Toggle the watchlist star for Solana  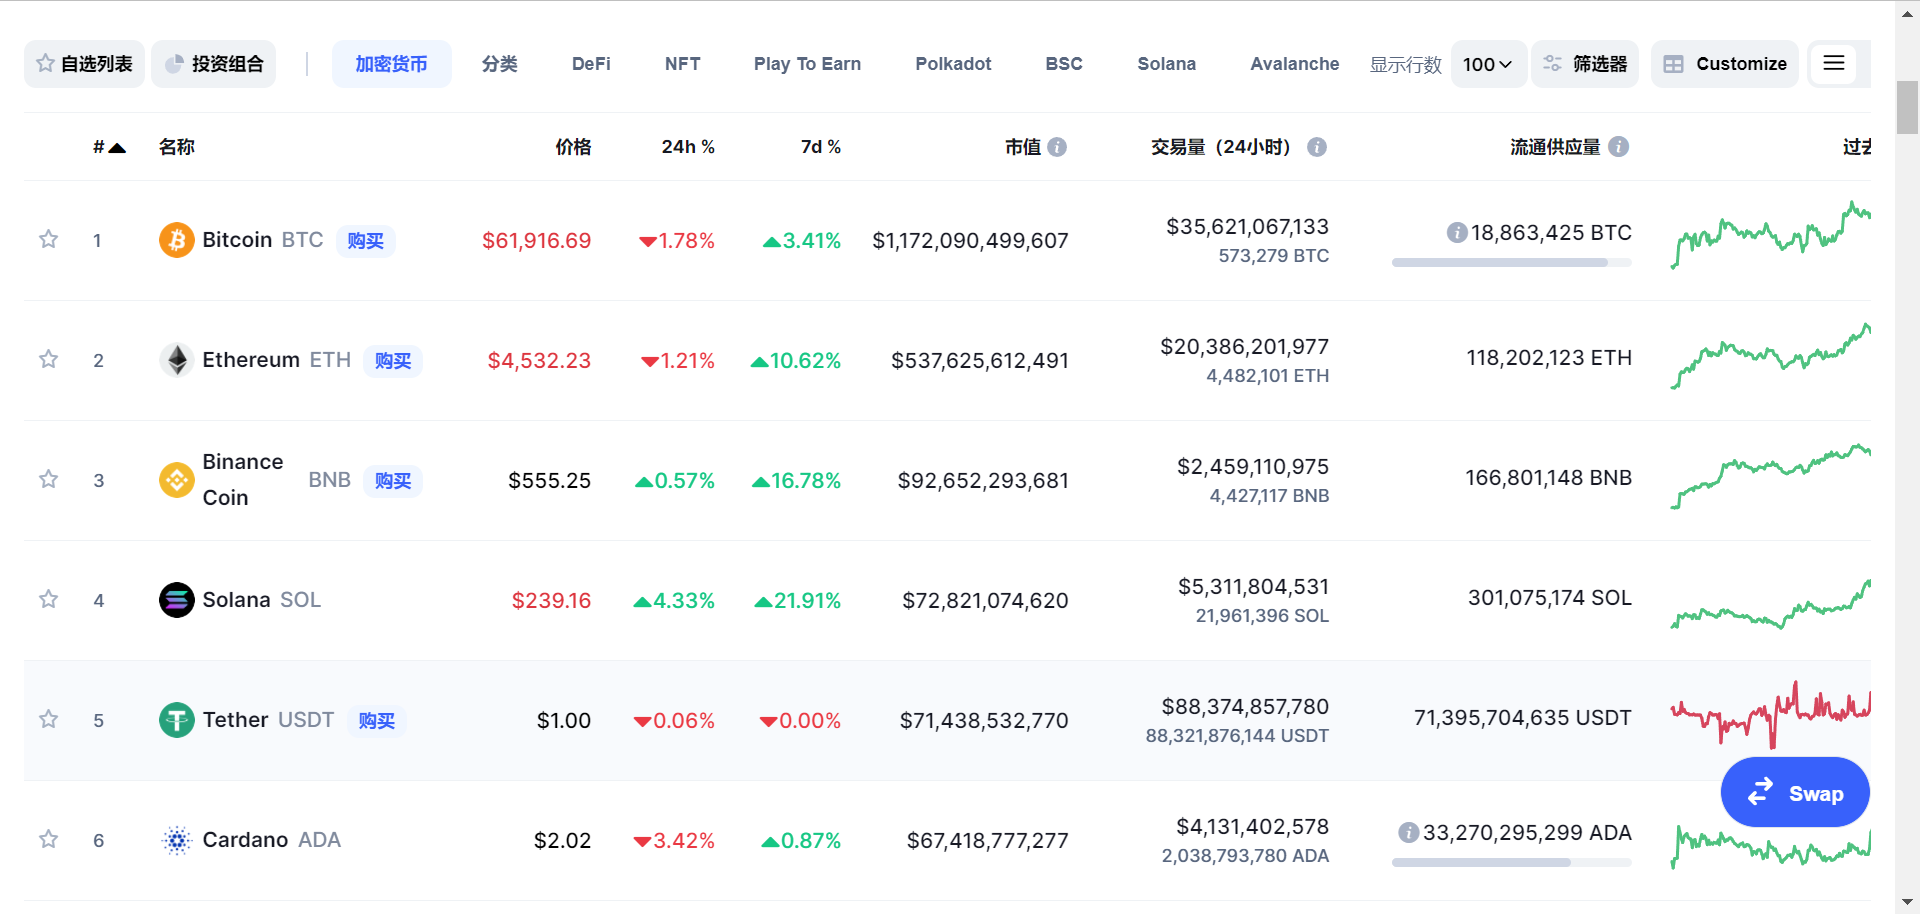point(48,599)
